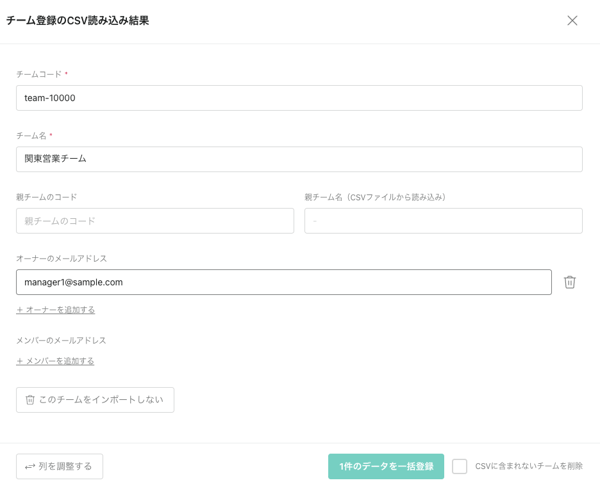Screen dimensions: 600x485
Task: Click the dialog title チーム登録のCSV読み込み結果
Action: (x=78, y=20)
